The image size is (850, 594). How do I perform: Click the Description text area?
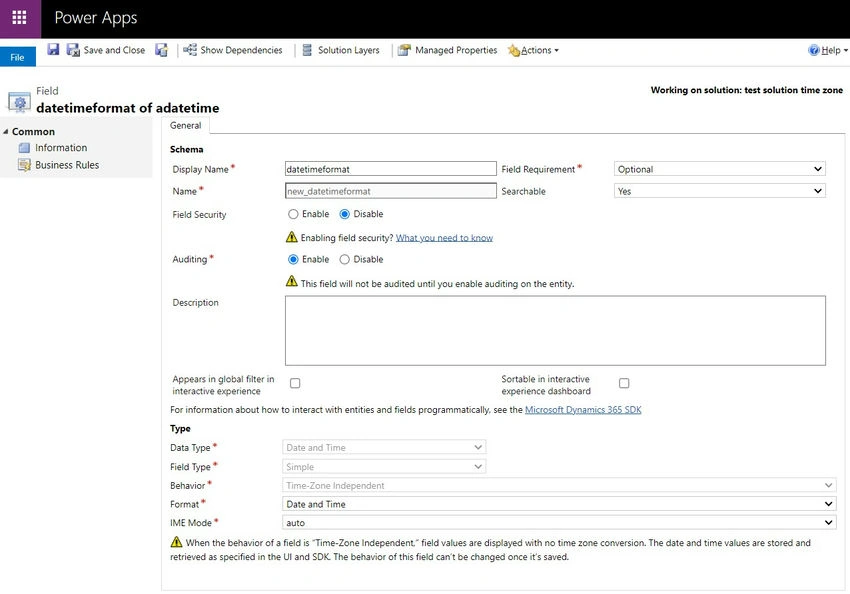click(x=555, y=331)
